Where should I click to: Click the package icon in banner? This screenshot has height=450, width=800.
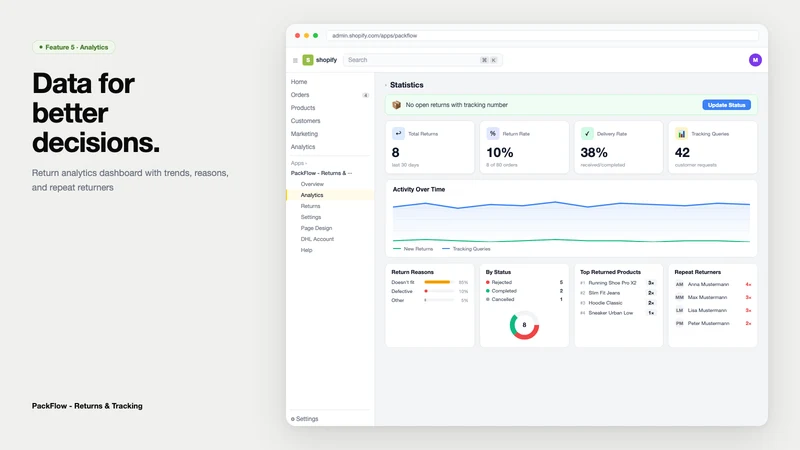(x=396, y=105)
